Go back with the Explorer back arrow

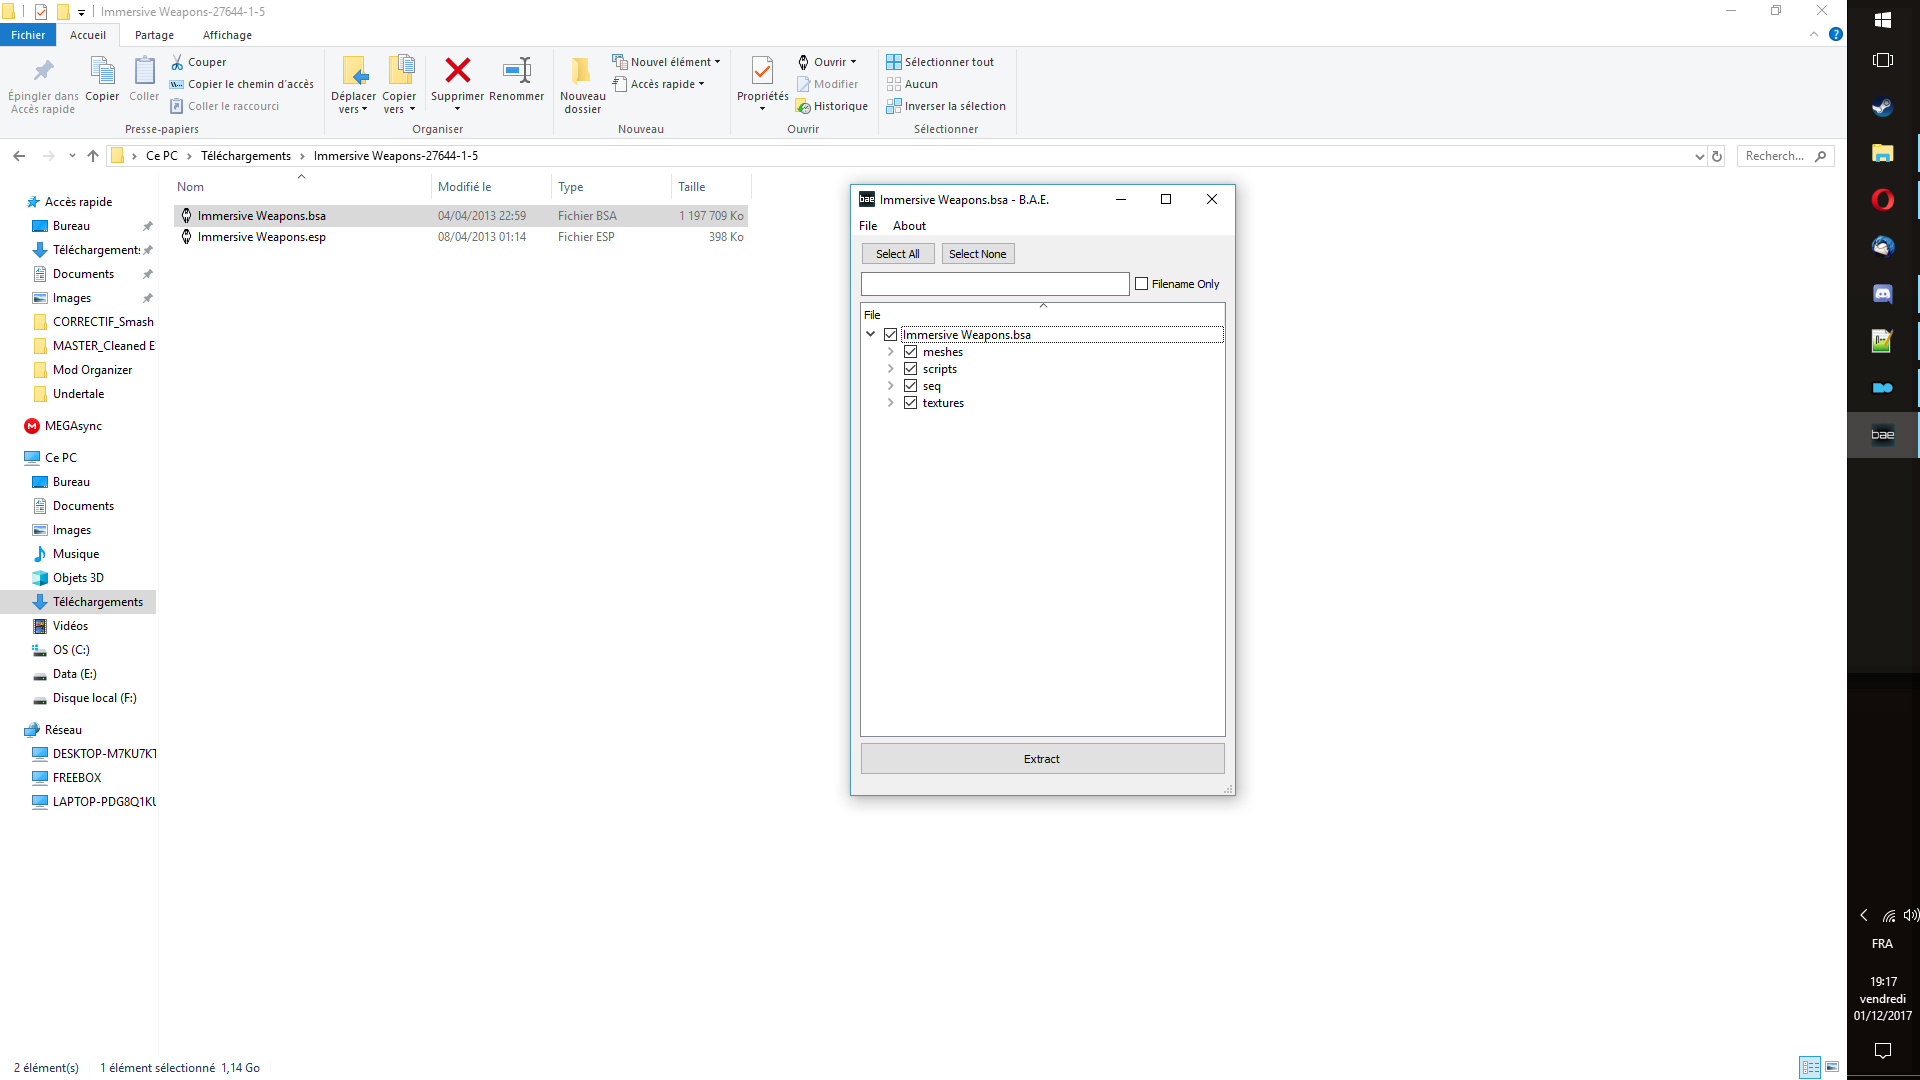click(x=19, y=156)
